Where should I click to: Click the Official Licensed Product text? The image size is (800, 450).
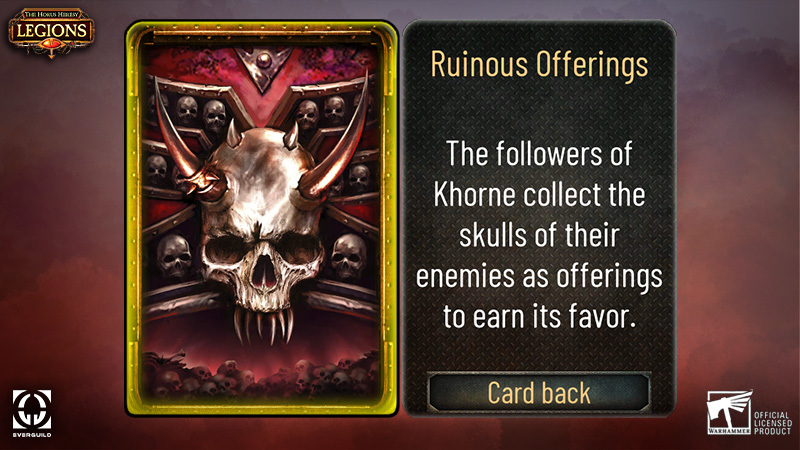click(x=773, y=423)
